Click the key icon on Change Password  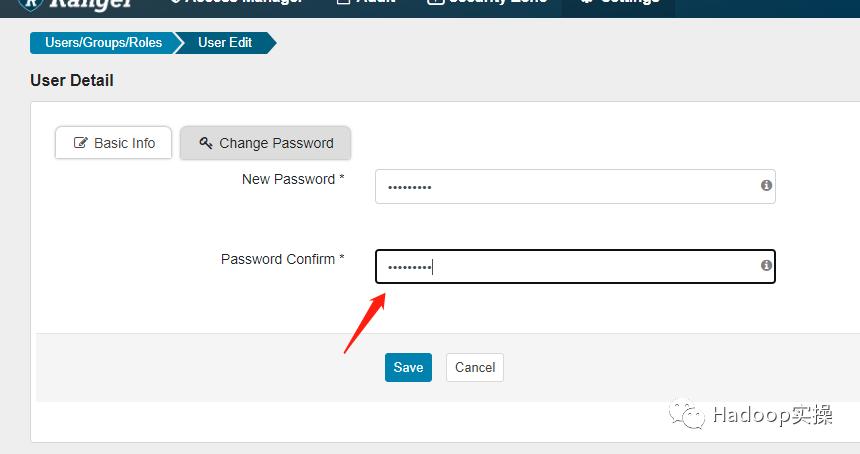206,143
